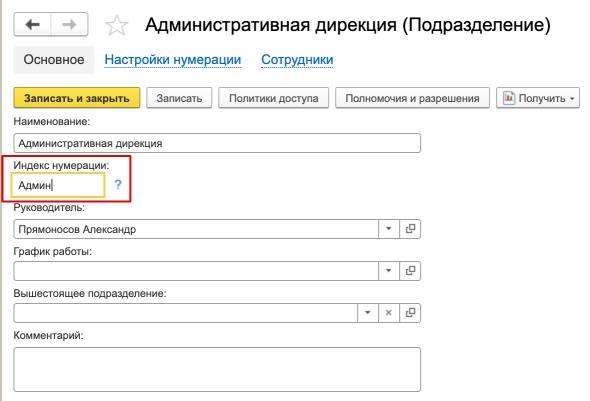
Task: Expand the Руководитель dropdown list
Action: (389, 229)
